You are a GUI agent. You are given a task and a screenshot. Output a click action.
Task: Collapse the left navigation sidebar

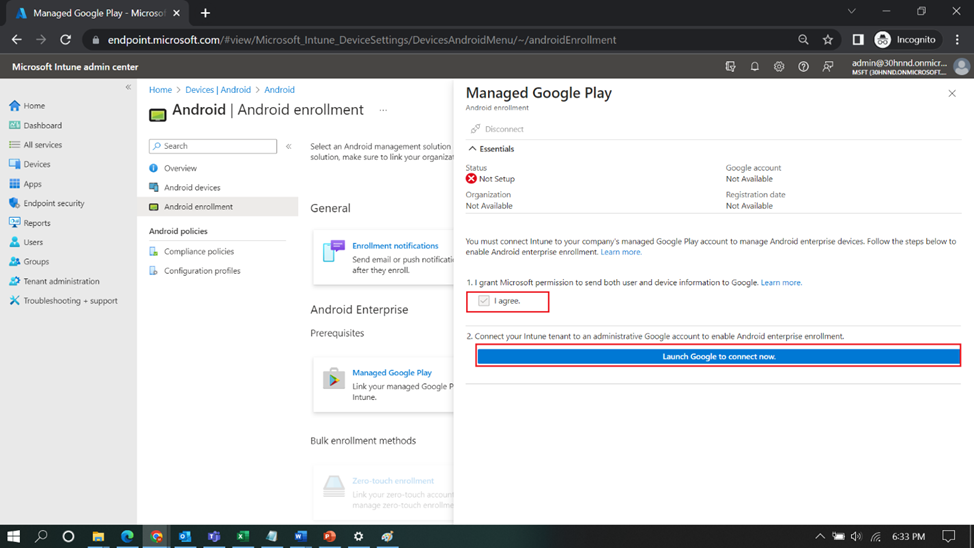pos(128,87)
